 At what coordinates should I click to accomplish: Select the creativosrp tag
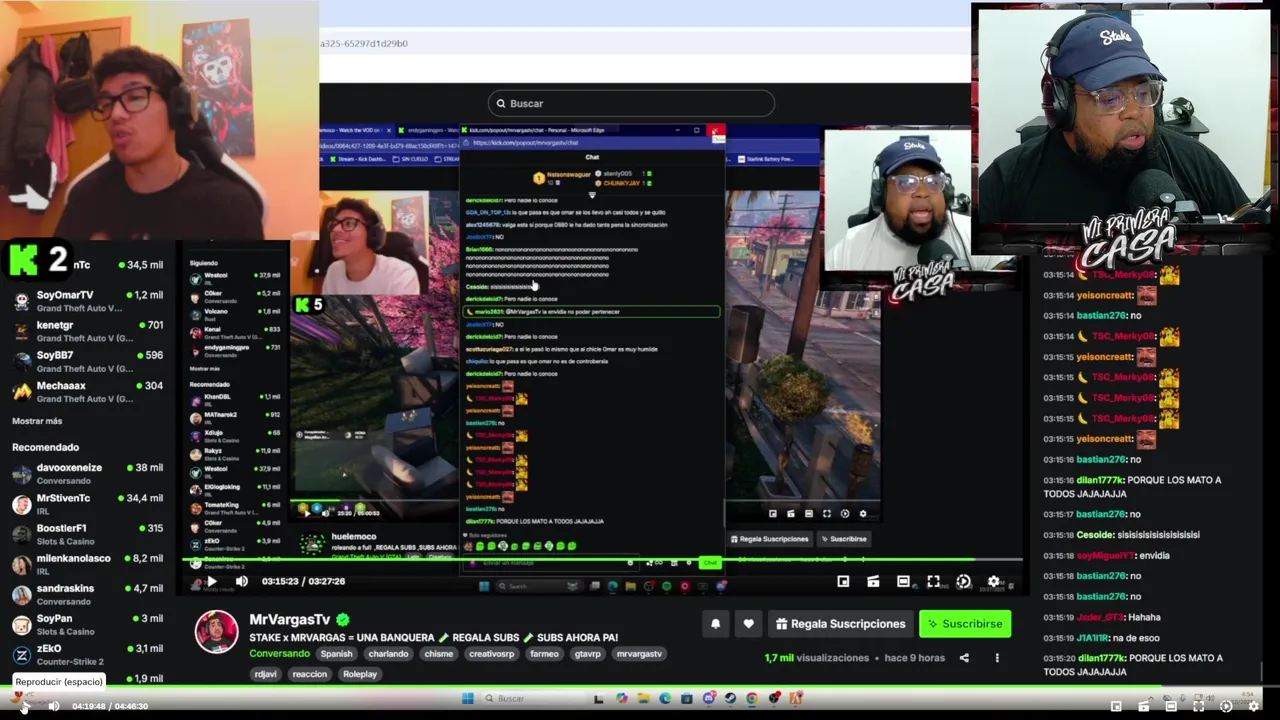pyautogui.click(x=492, y=654)
